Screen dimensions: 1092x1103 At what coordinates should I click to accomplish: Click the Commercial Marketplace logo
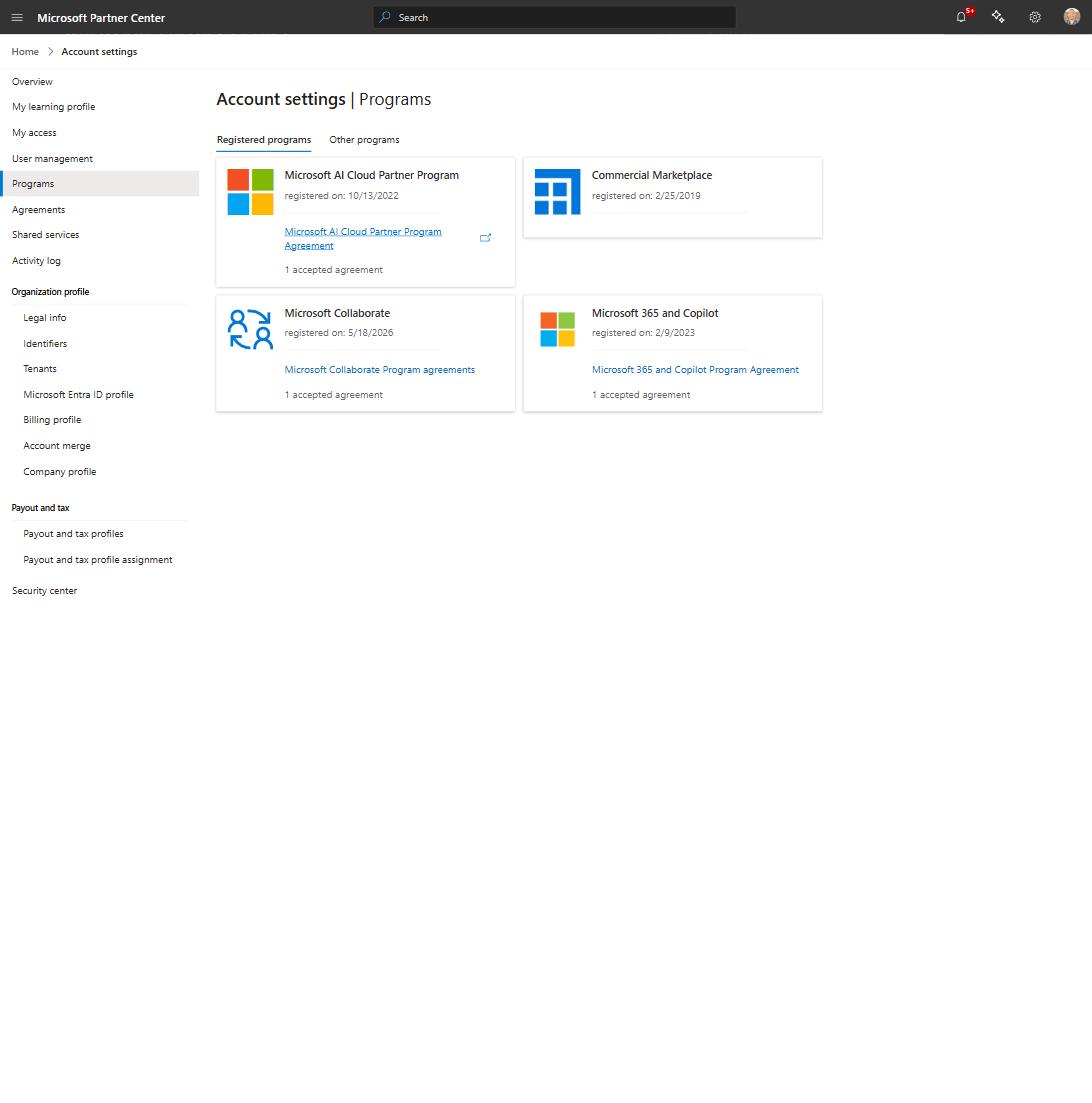[557, 191]
